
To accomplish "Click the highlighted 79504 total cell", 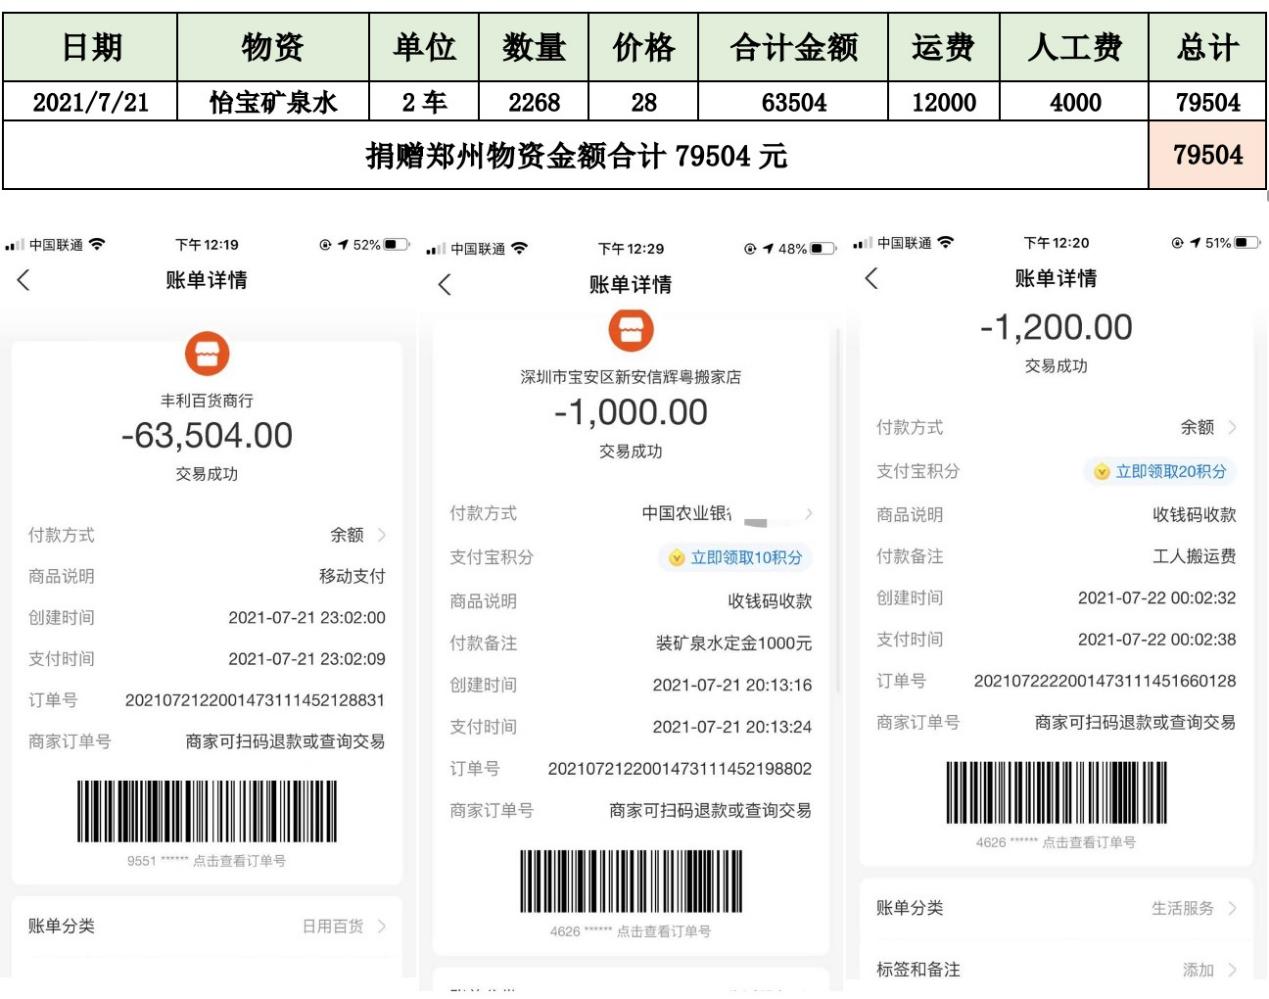I will [x=1208, y=155].
